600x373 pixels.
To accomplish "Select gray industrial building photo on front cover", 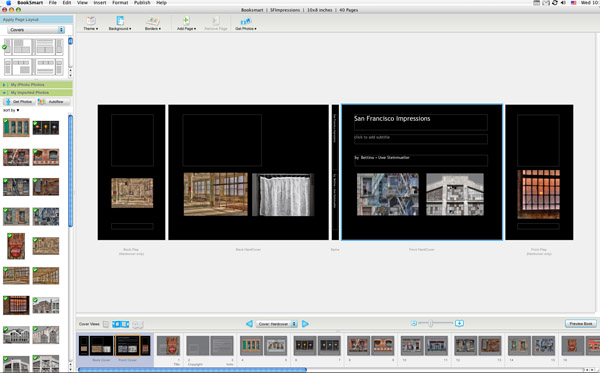I will (455, 194).
